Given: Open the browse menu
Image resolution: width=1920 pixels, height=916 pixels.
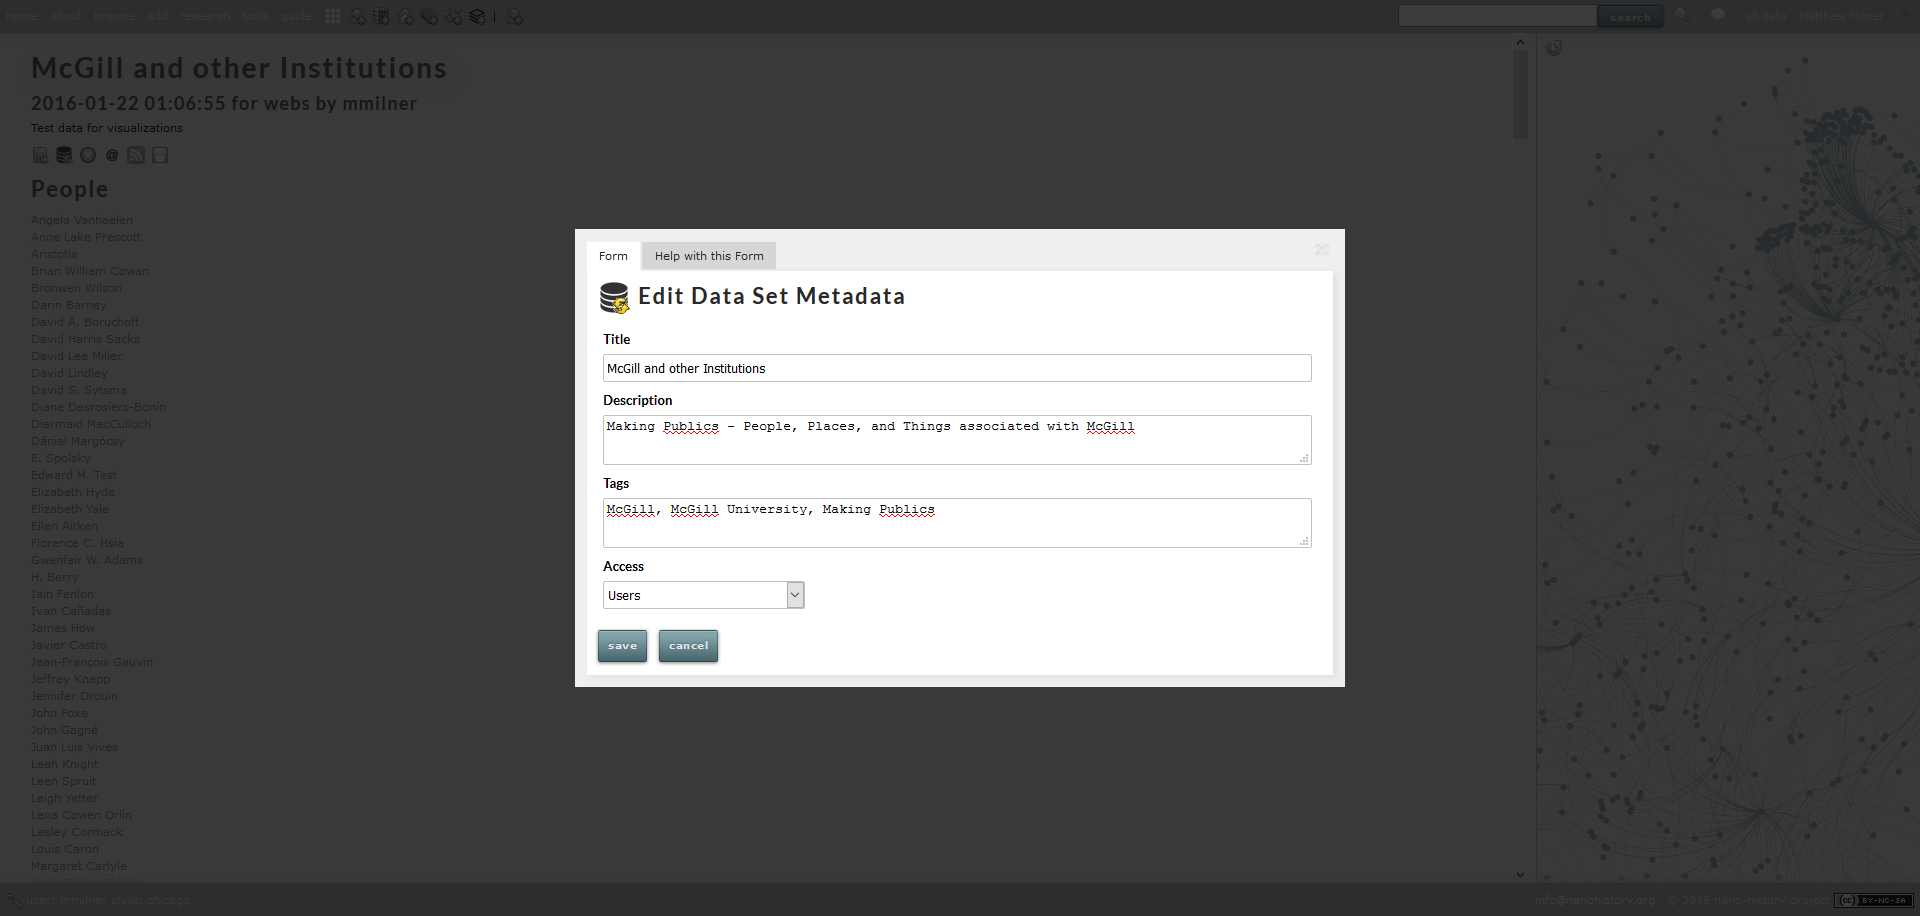Looking at the screenshot, I should point(114,16).
